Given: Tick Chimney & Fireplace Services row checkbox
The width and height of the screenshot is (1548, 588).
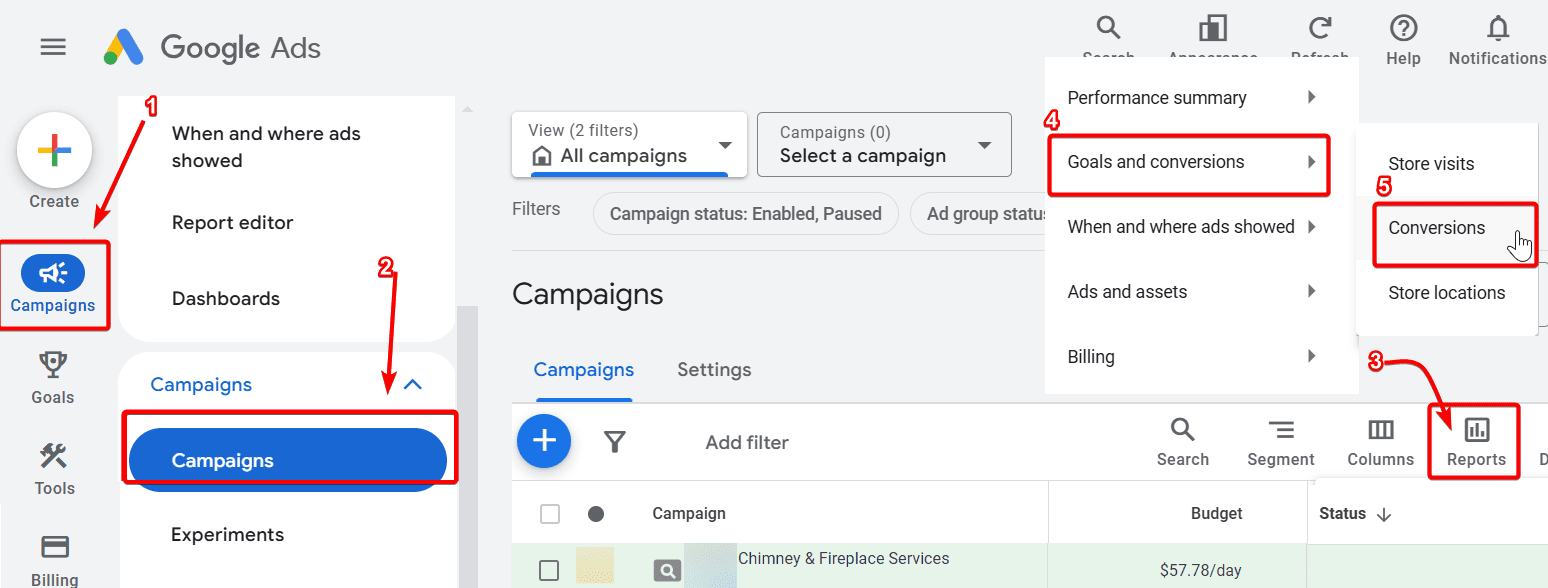Looking at the screenshot, I should (x=549, y=571).
